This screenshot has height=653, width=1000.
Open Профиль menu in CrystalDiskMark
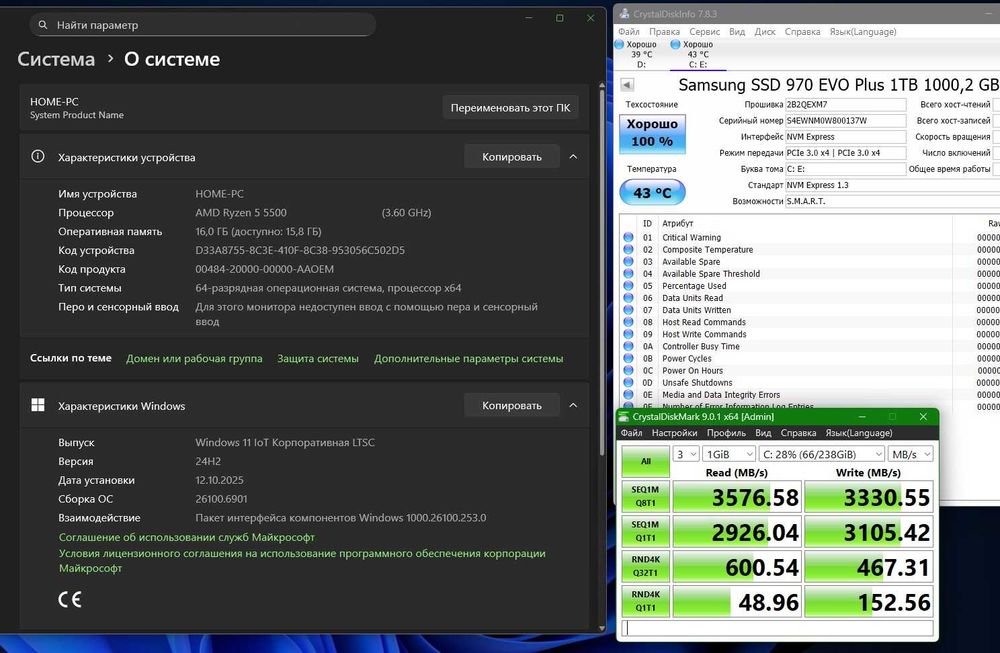[726, 433]
